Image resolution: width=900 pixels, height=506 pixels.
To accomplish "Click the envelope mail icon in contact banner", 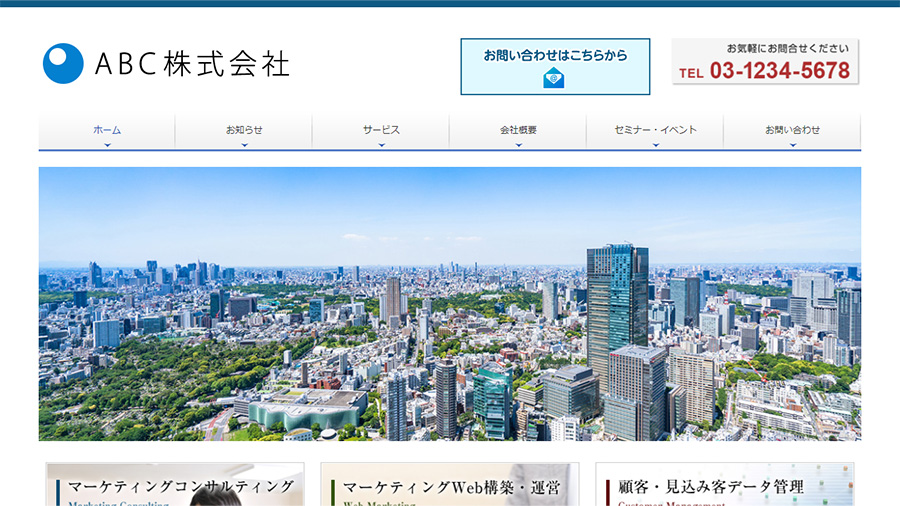I will 554,78.
